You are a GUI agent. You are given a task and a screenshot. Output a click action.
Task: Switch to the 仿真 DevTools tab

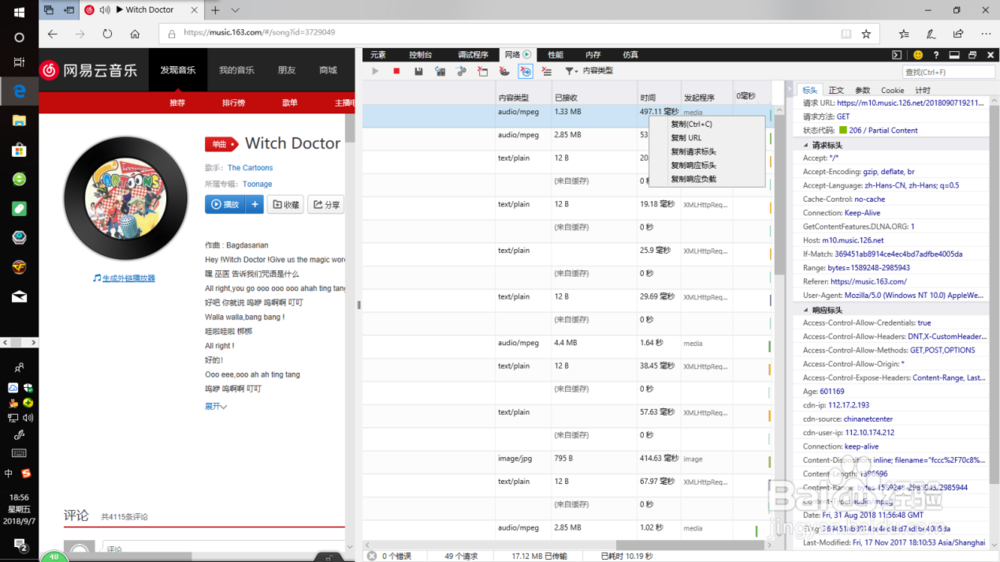[630, 55]
